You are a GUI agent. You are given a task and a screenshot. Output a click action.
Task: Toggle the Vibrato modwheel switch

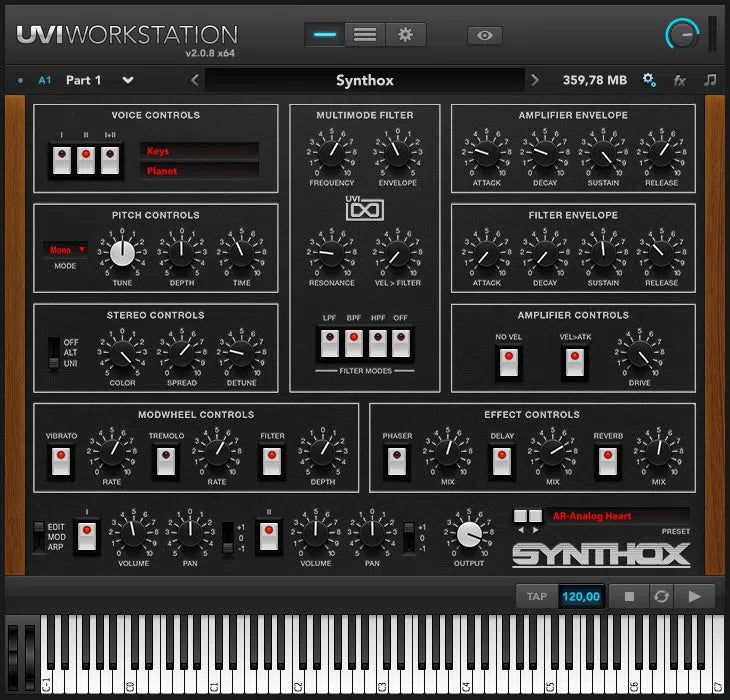[61, 460]
